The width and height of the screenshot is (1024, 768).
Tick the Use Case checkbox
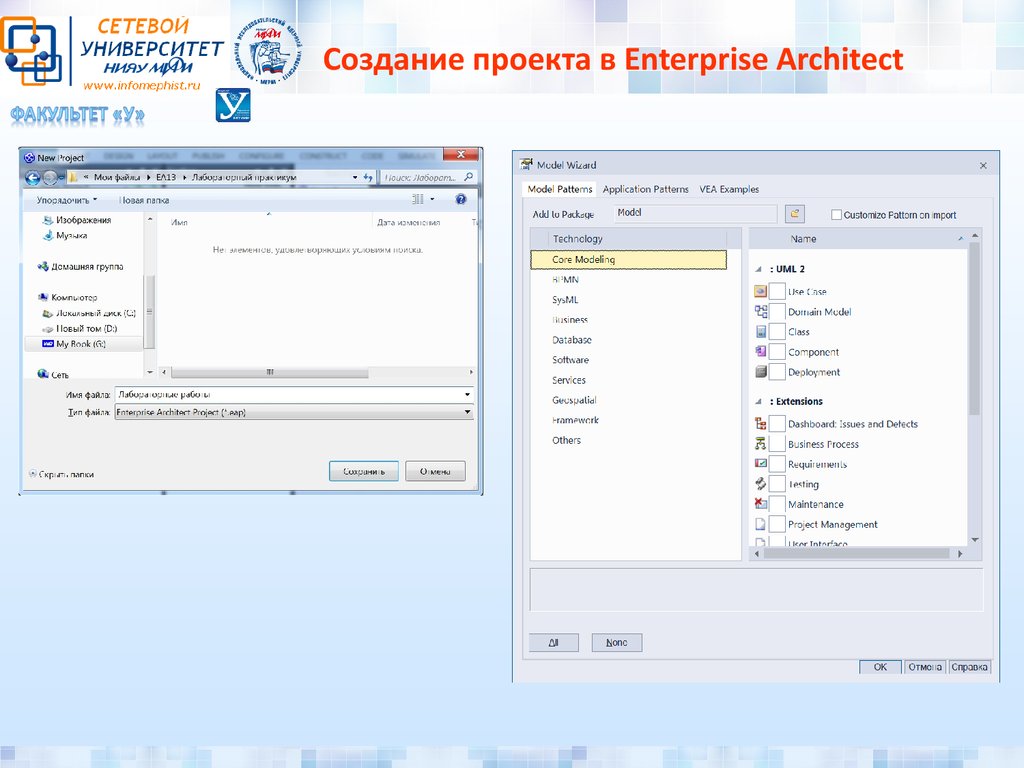[x=777, y=291]
